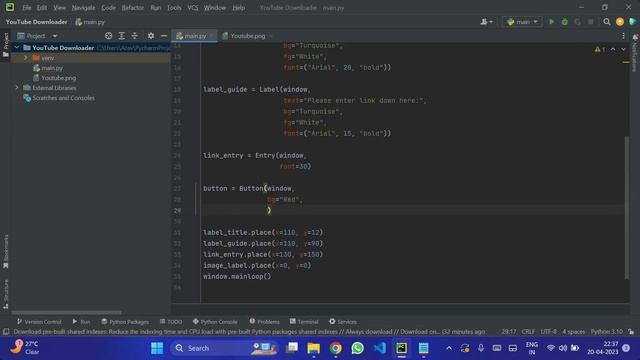The height and width of the screenshot is (360, 640).
Task: Open WhatsApp from the taskbar
Action: click(x=358, y=348)
